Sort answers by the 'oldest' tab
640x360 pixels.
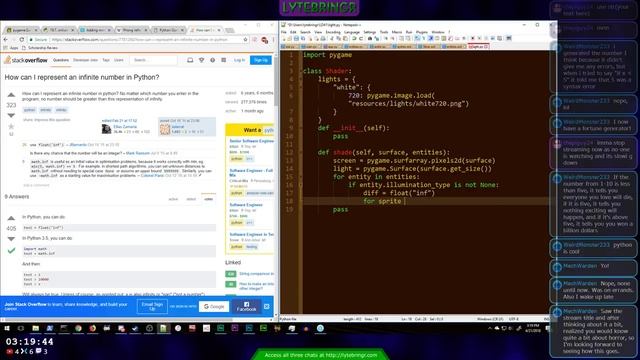[191, 199]
